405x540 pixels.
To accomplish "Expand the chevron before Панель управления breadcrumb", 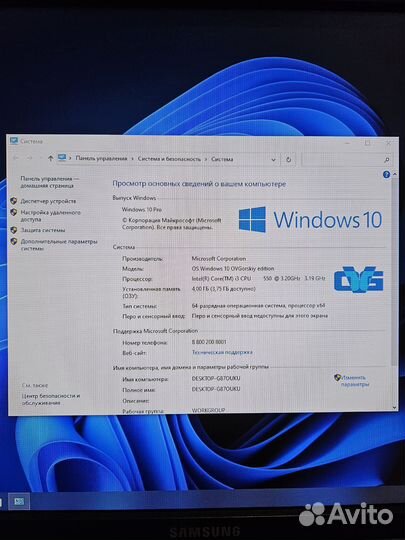I will (70, 158).
